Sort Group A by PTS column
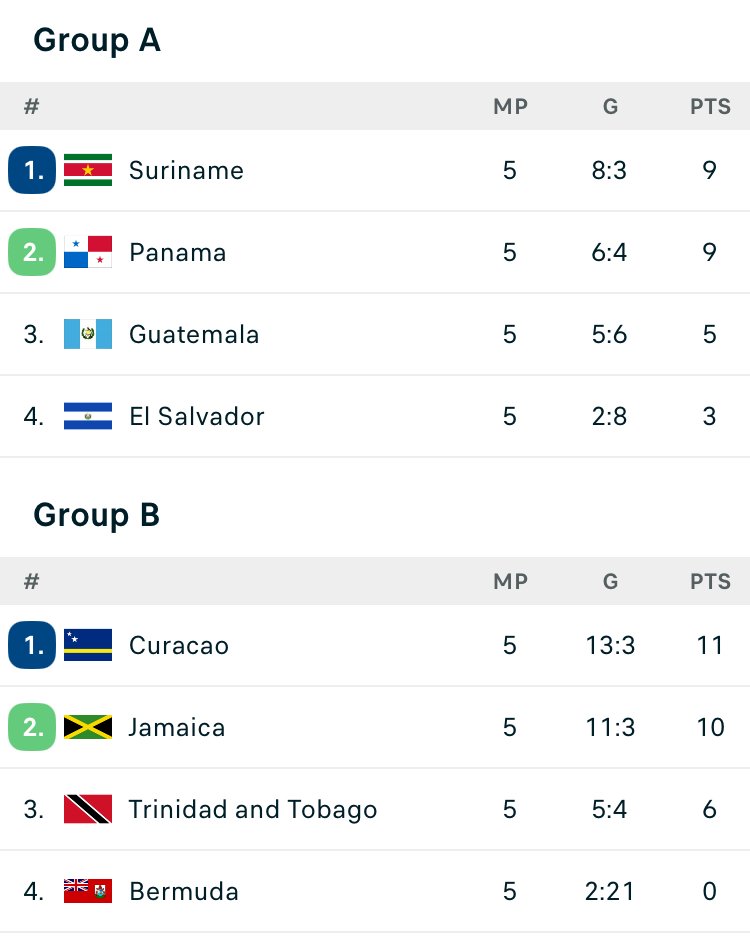This screenshot has height=937, width=750. (x=710, y=106)
